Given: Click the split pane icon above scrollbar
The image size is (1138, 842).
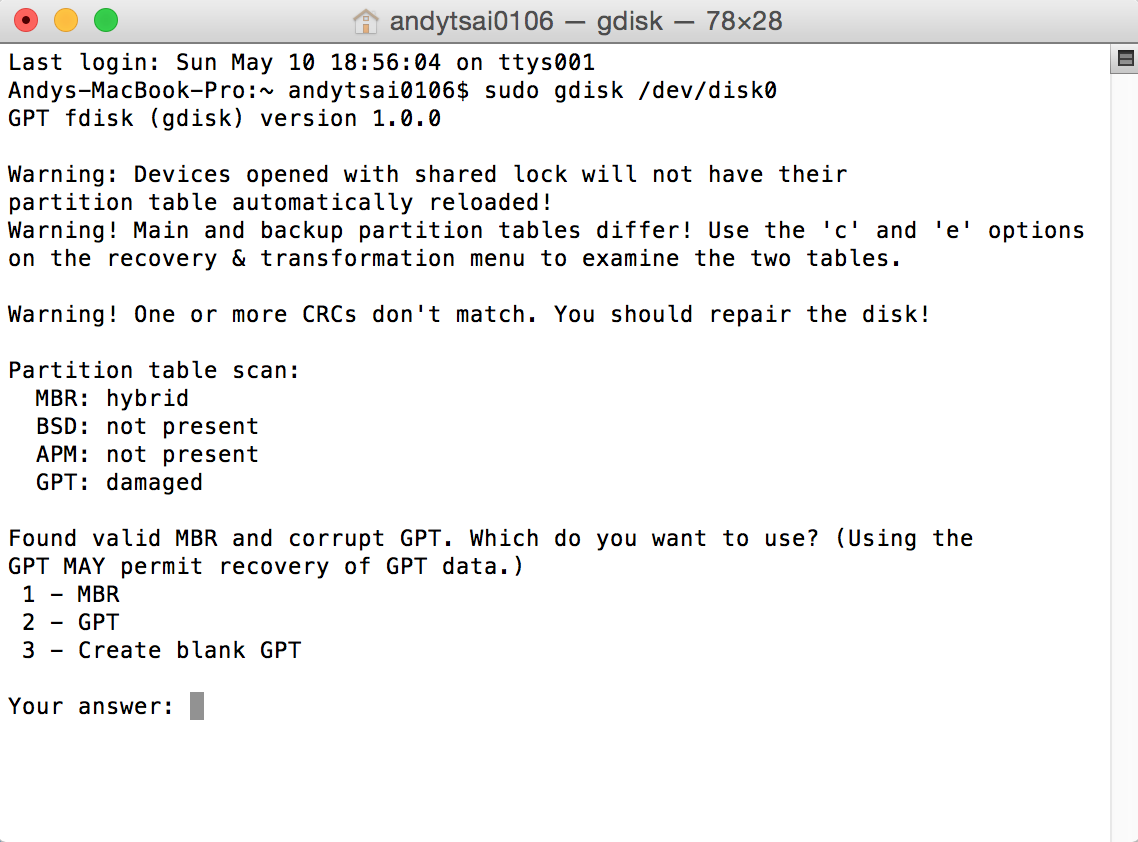Looking at the screenshot, I should [x=1125, y=59].
